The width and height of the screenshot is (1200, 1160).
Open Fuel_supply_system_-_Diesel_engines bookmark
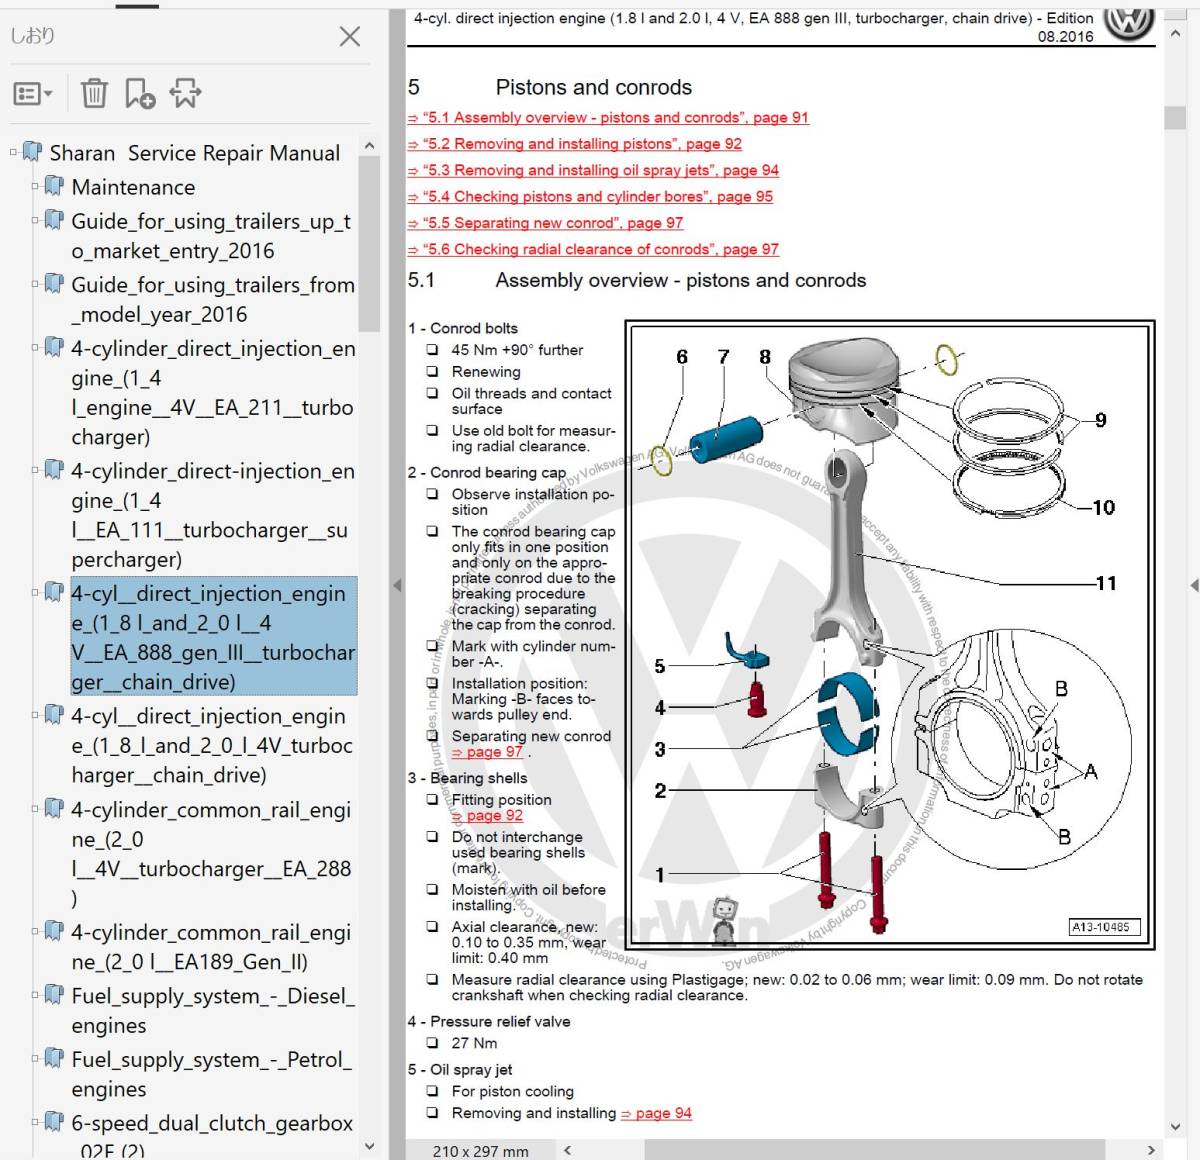pyautogui.click(x=212, y=1010)
